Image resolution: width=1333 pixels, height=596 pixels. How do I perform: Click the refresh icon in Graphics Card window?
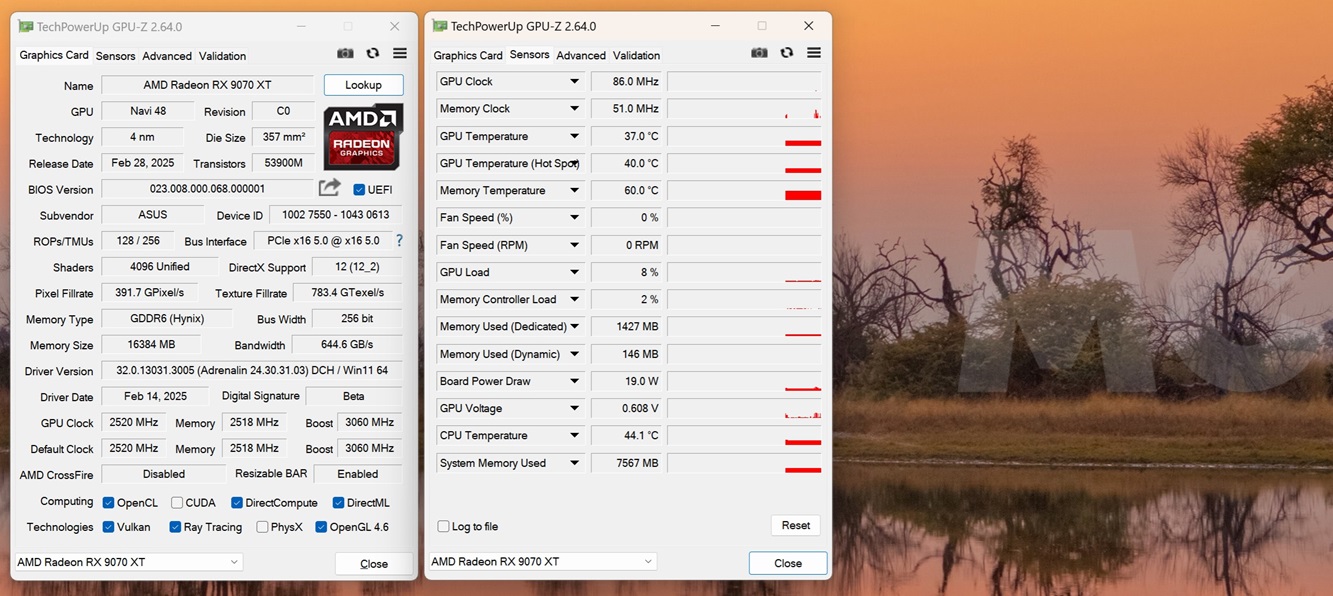click(x=372, y=54)
